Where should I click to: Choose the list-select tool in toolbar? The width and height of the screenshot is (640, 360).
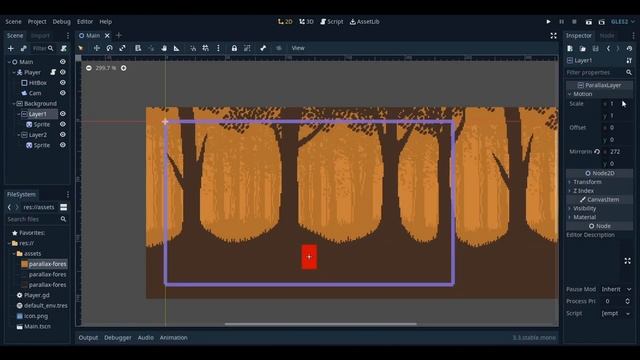point(138,48)
